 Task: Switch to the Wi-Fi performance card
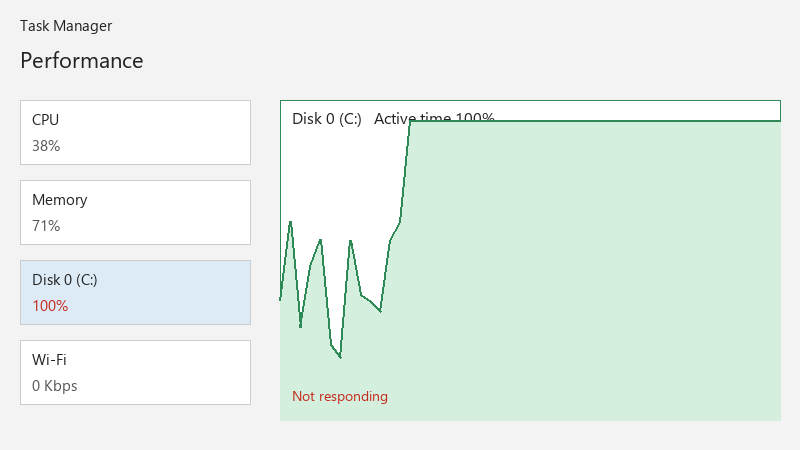point(135,372)
